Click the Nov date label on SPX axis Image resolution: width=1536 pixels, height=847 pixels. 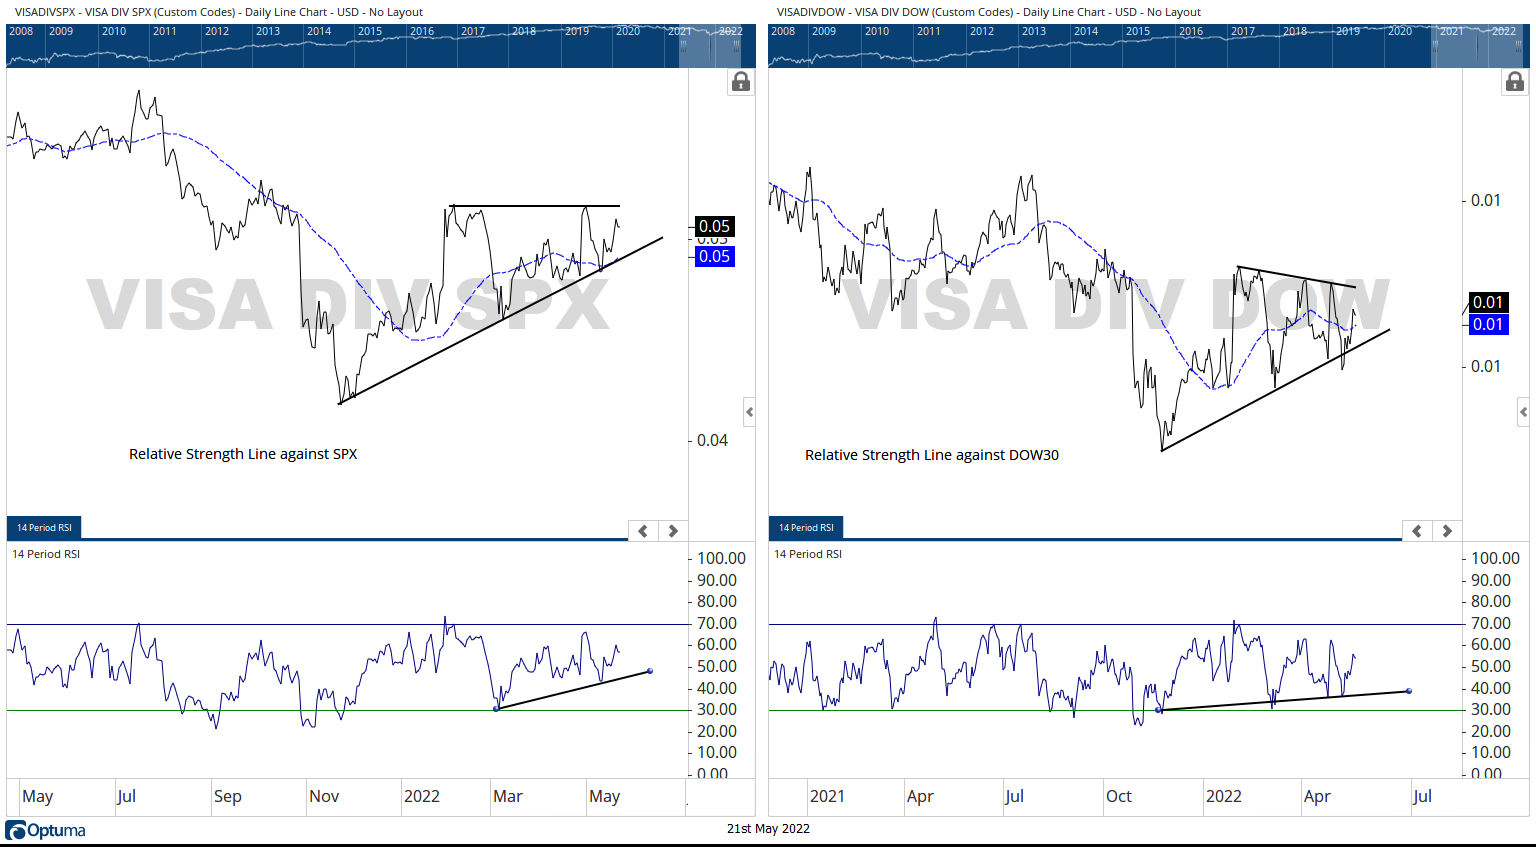324,796
